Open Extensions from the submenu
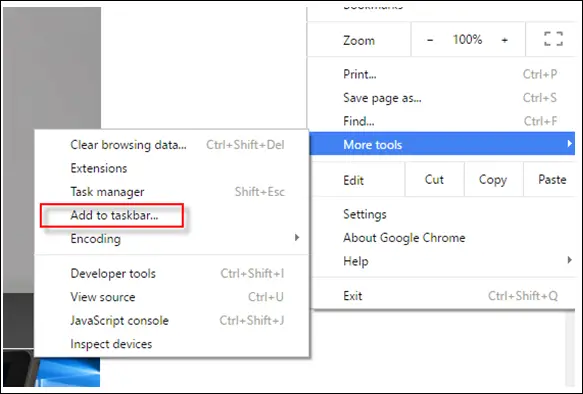 click(99, 168)
